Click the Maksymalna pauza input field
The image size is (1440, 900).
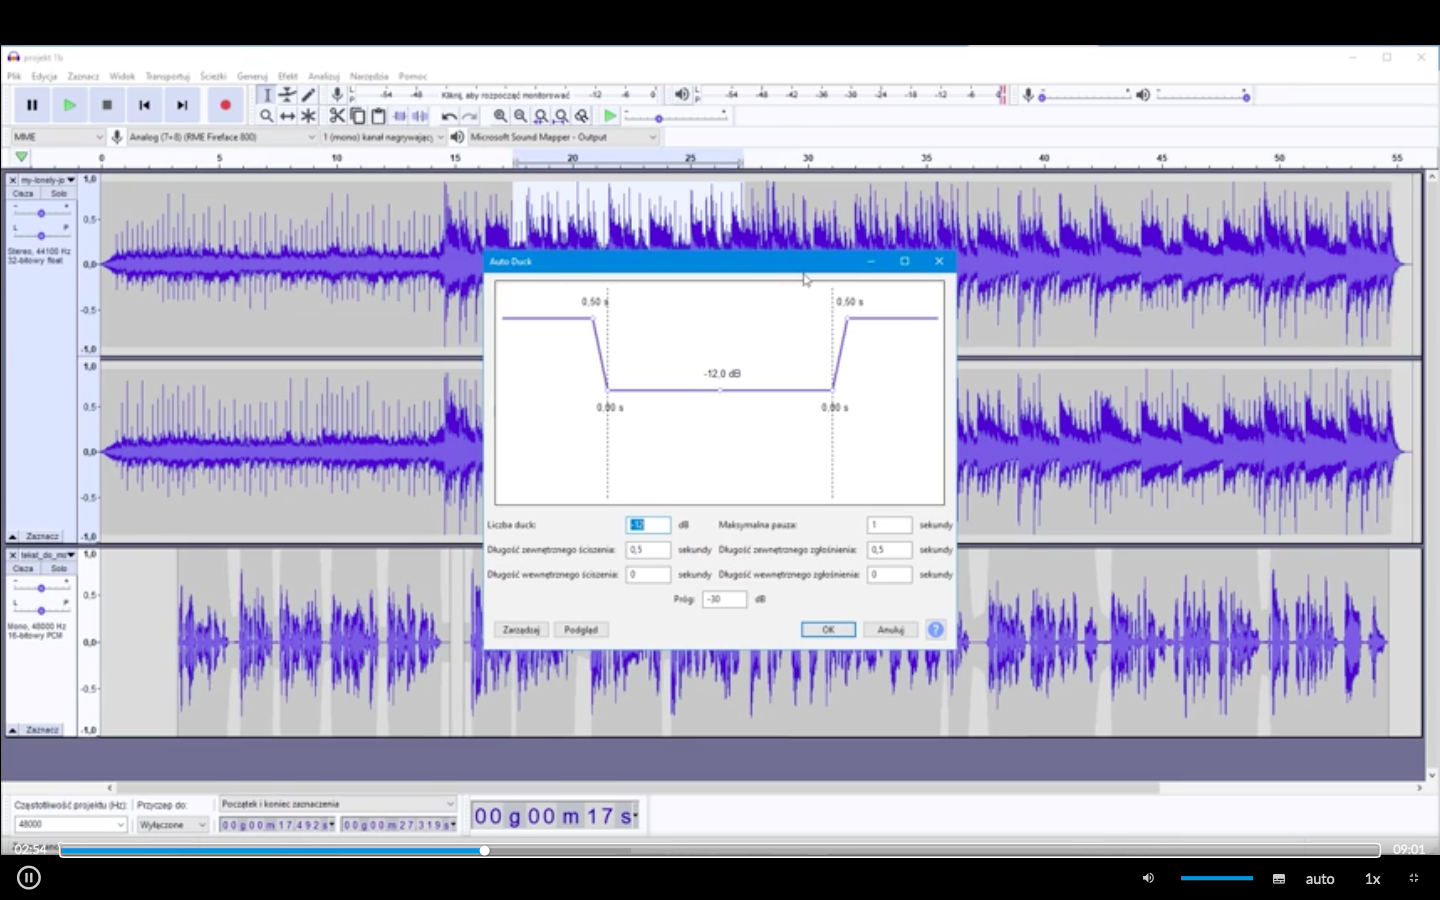[x=890, y=525]
